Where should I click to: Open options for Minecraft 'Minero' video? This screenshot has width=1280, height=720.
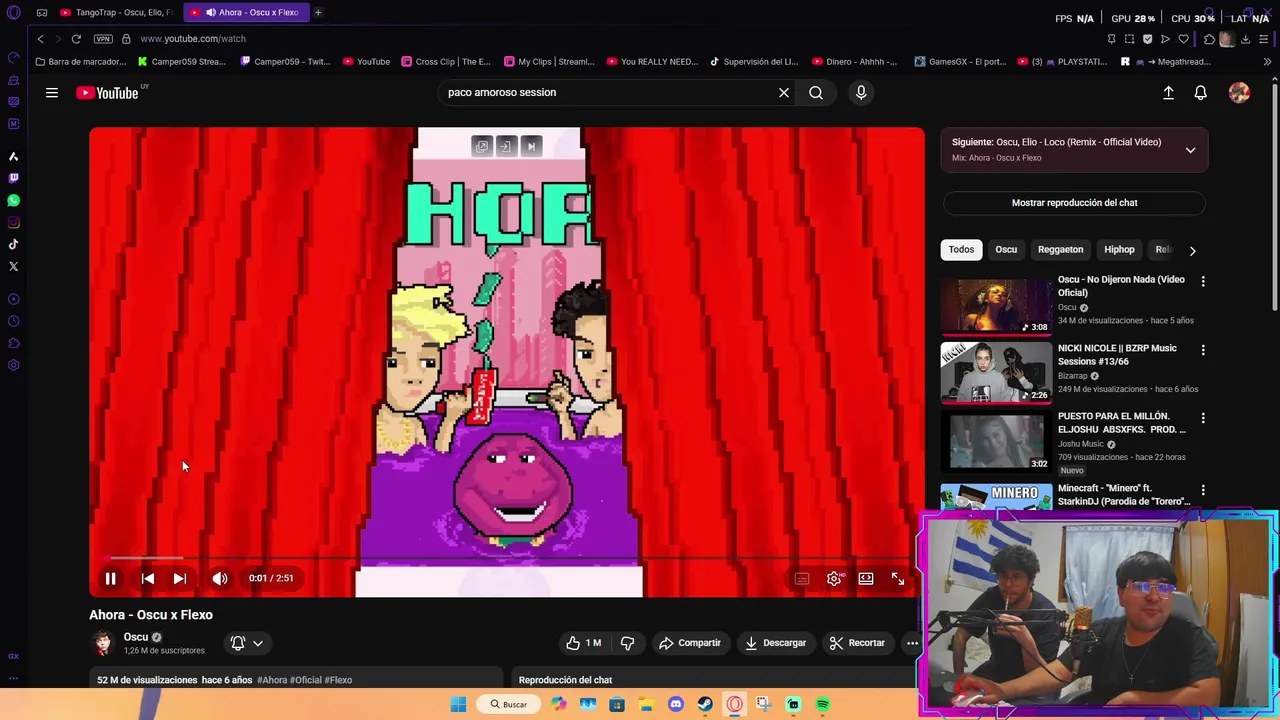[1203, 491]
